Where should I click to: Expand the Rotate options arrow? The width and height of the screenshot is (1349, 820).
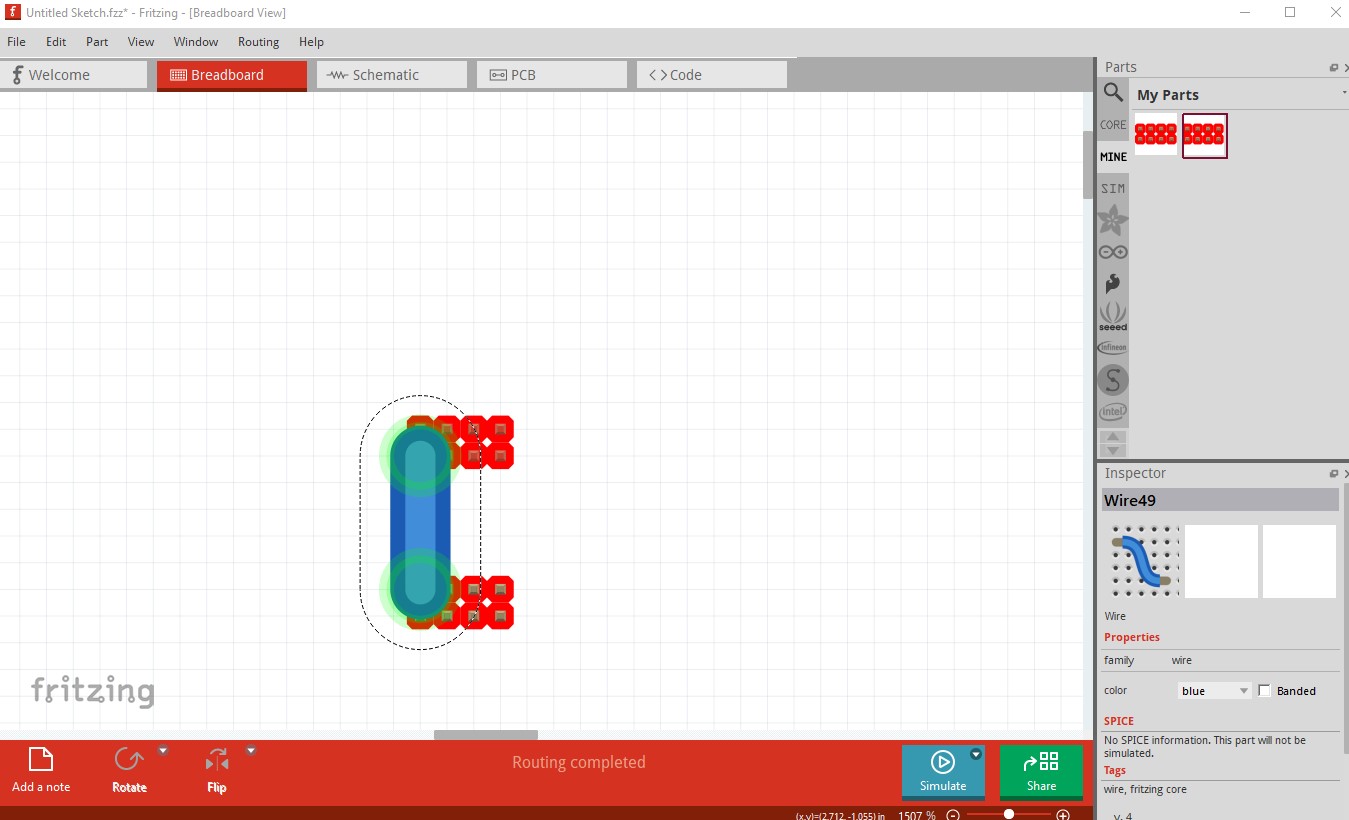pos(163,750)
